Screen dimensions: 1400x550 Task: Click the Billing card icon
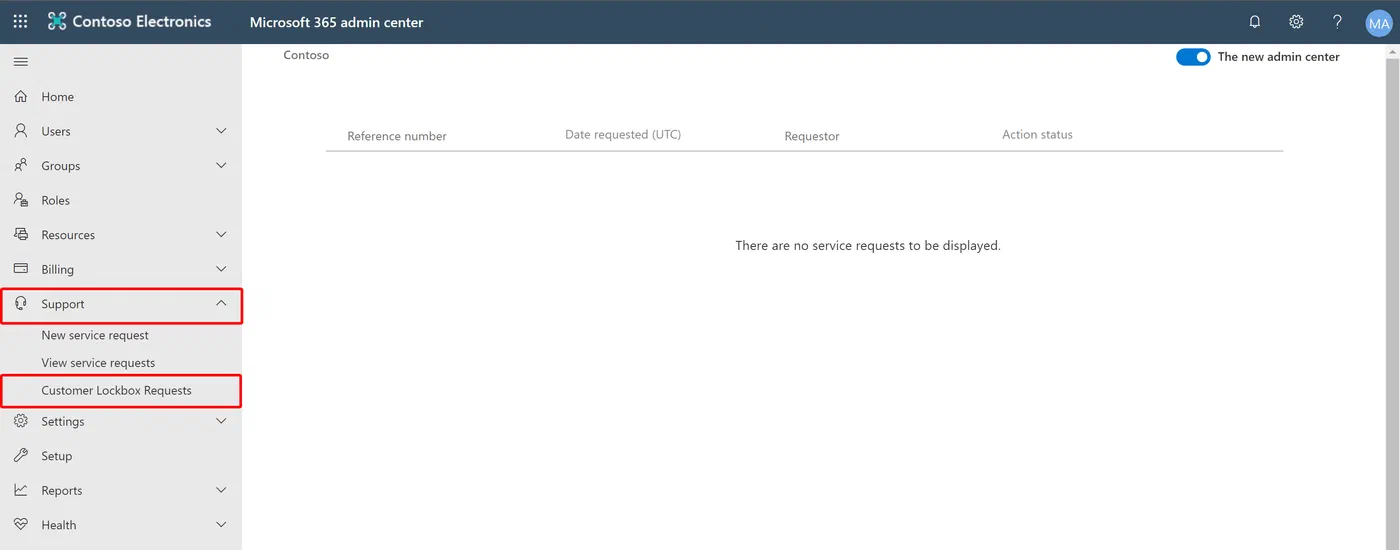click(x=21, y=269)
